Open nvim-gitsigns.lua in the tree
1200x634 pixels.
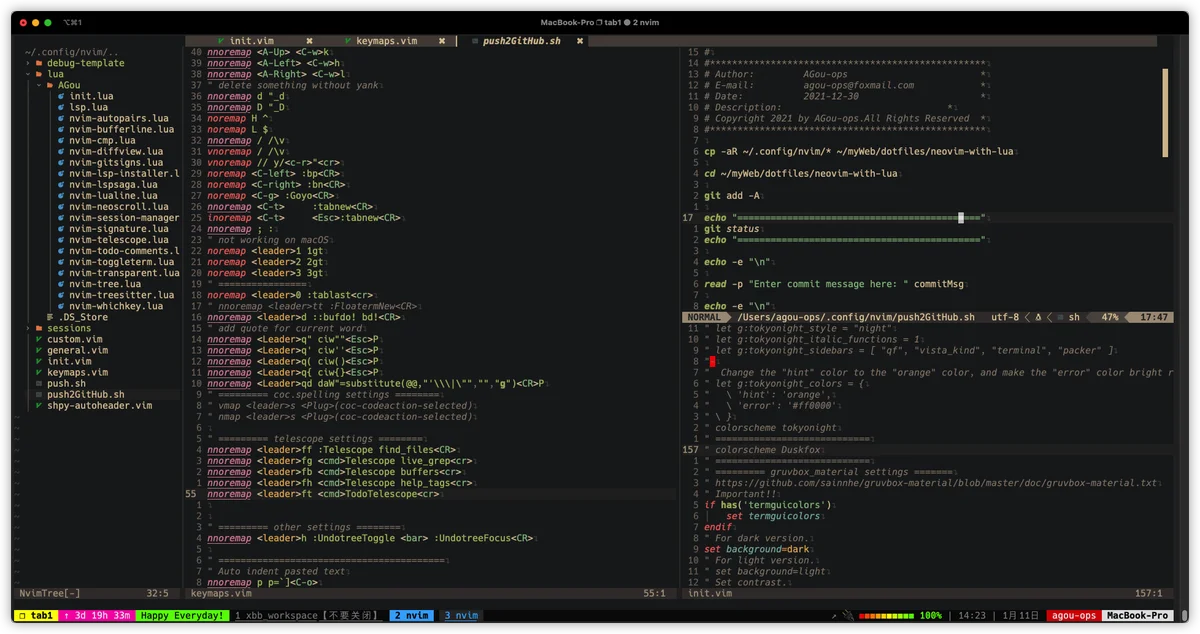tap(116, 163)
